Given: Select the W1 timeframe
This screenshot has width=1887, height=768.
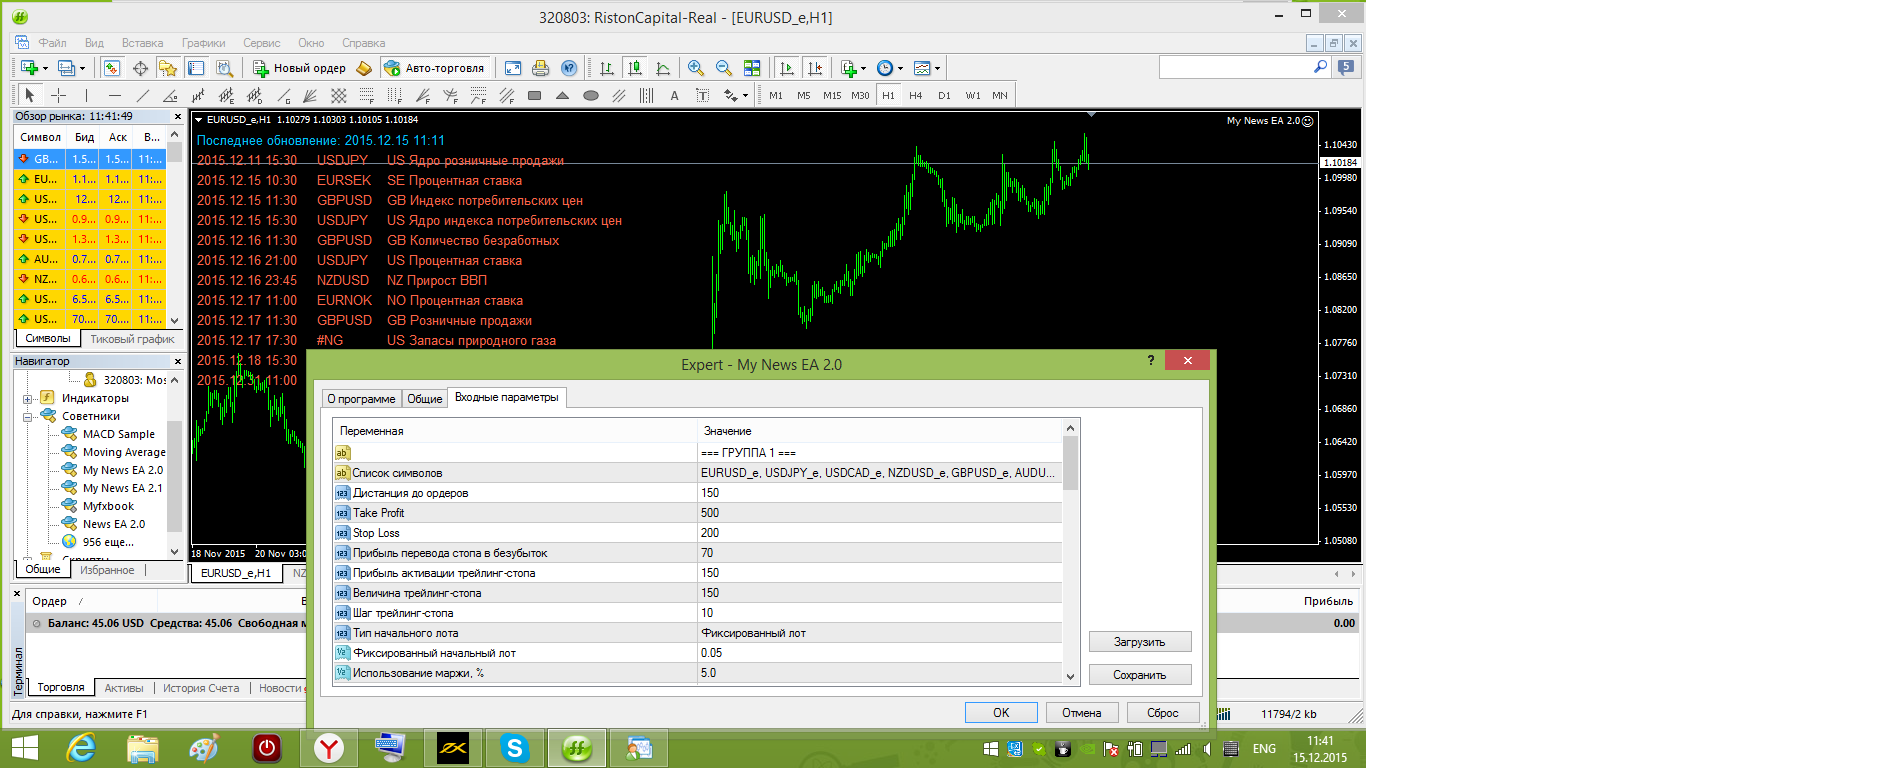Looking at the screenshot, I should click(973, 95).
